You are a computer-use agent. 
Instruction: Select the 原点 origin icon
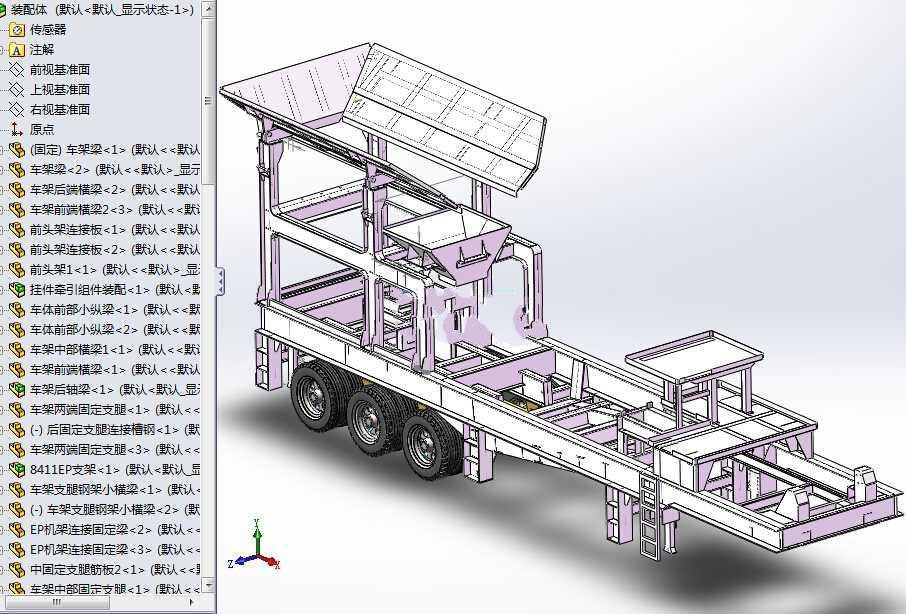click(x=17, y=129)
